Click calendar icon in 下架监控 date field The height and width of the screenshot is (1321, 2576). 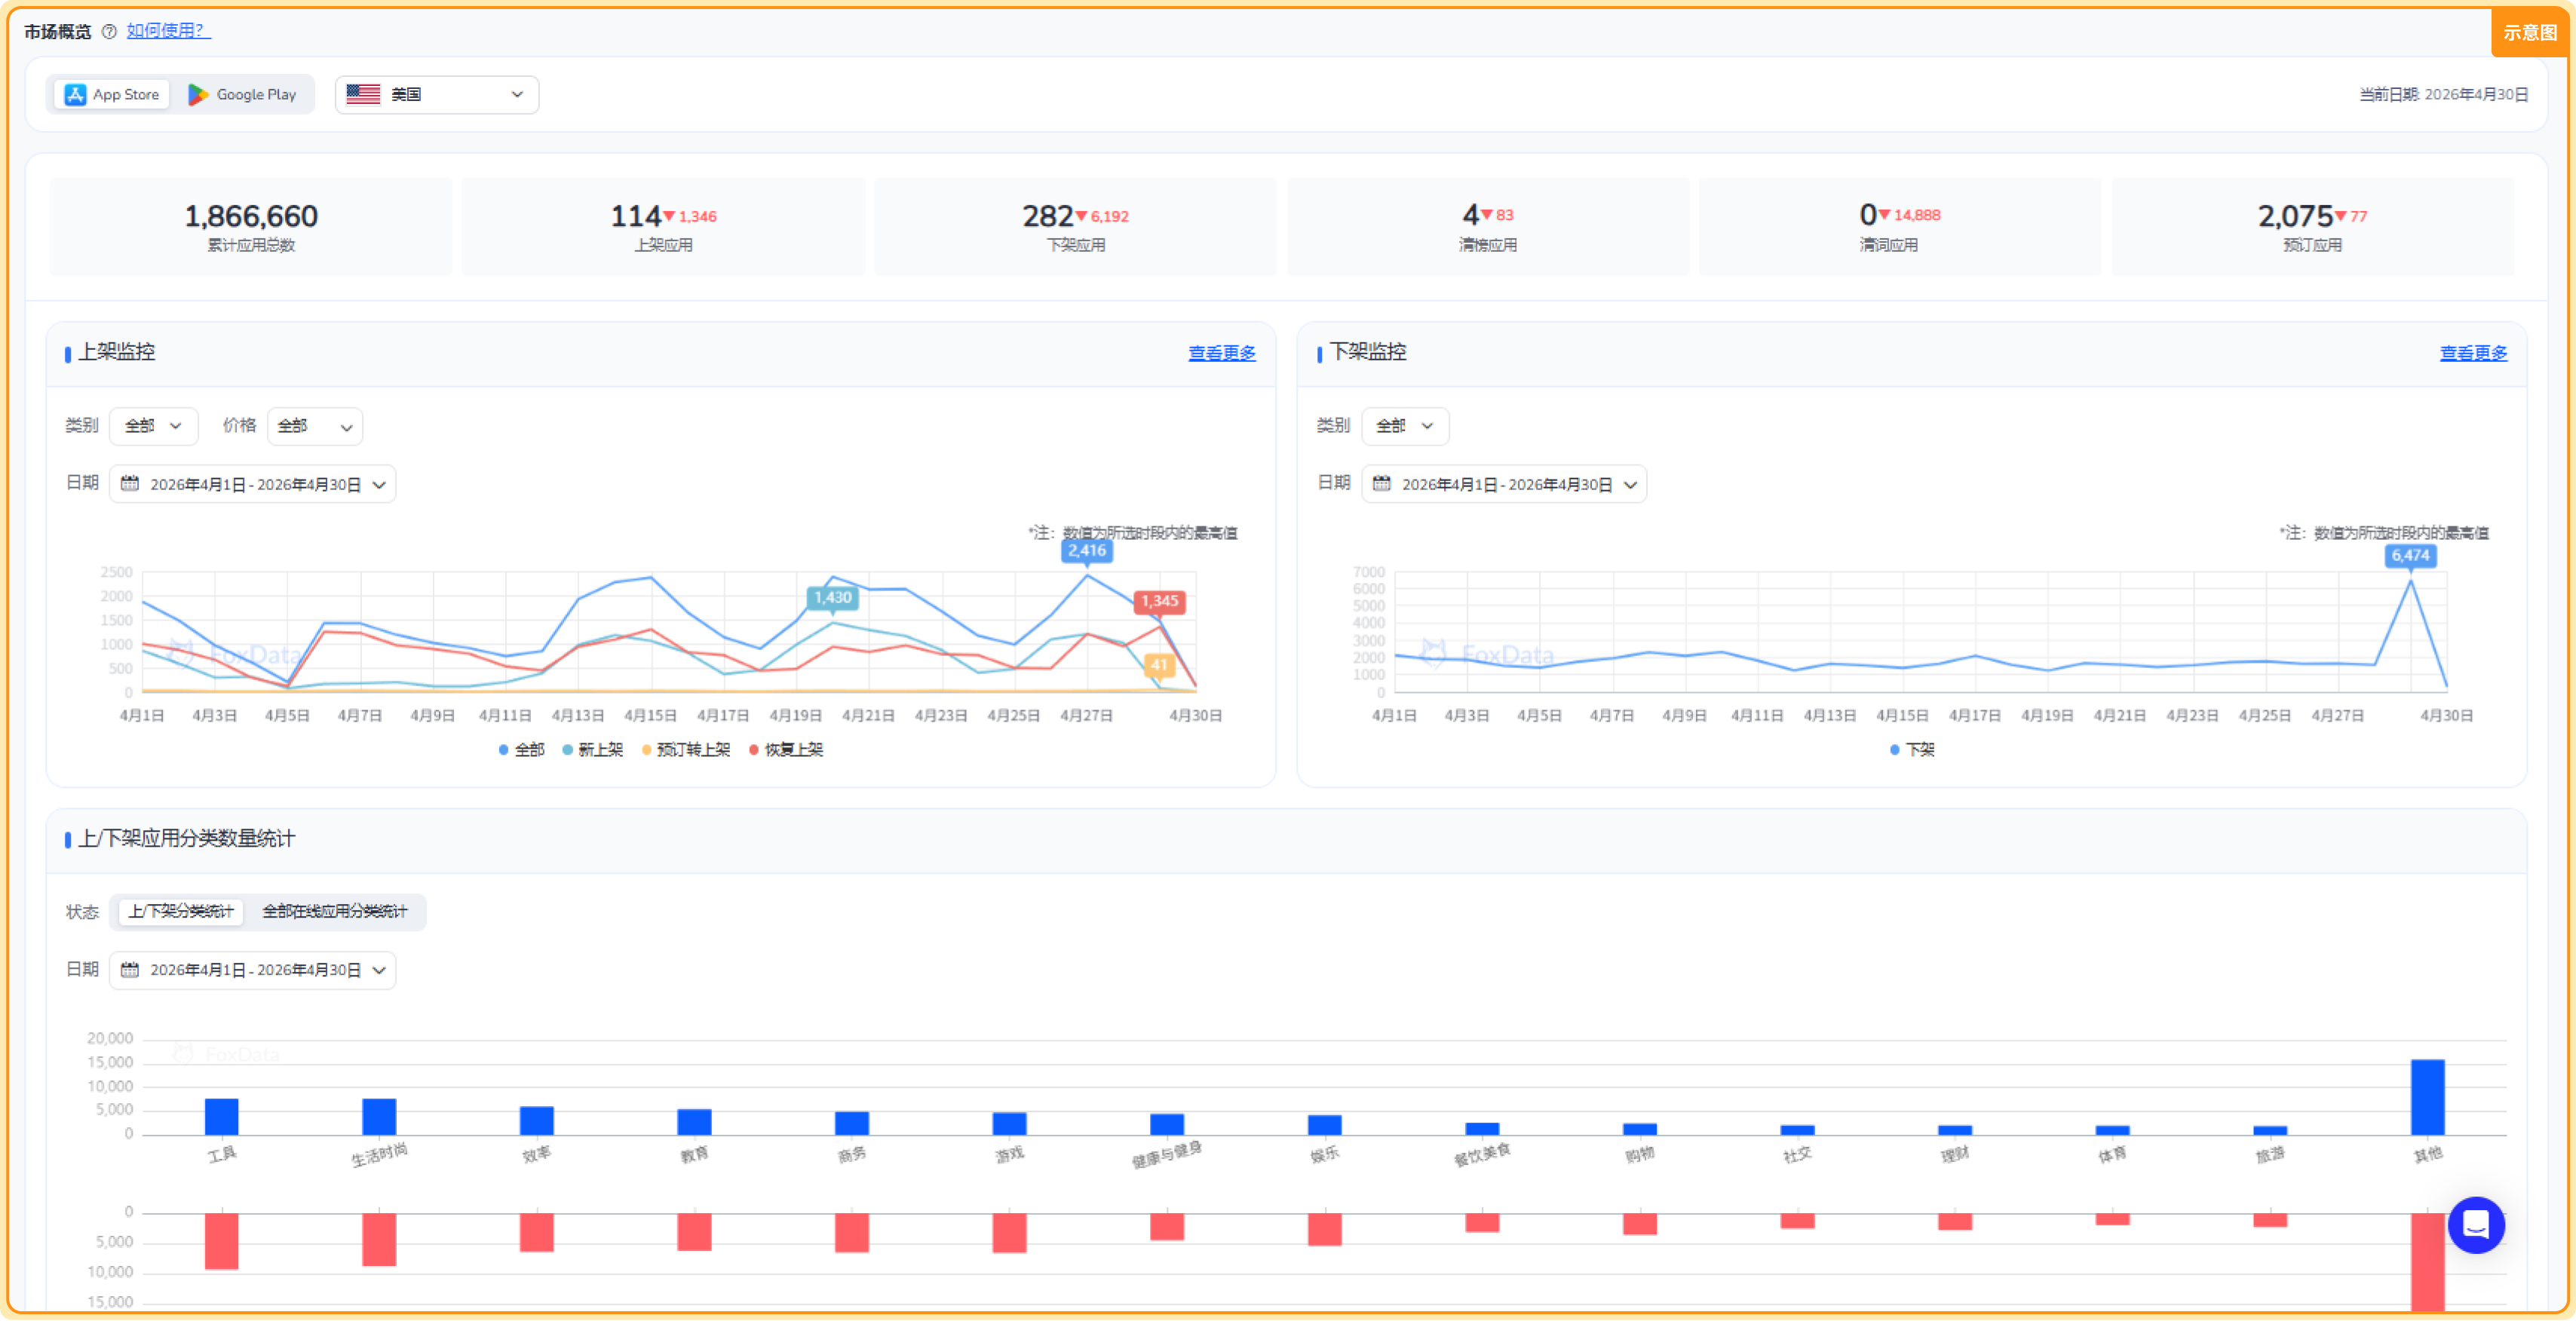(1382, 484)
